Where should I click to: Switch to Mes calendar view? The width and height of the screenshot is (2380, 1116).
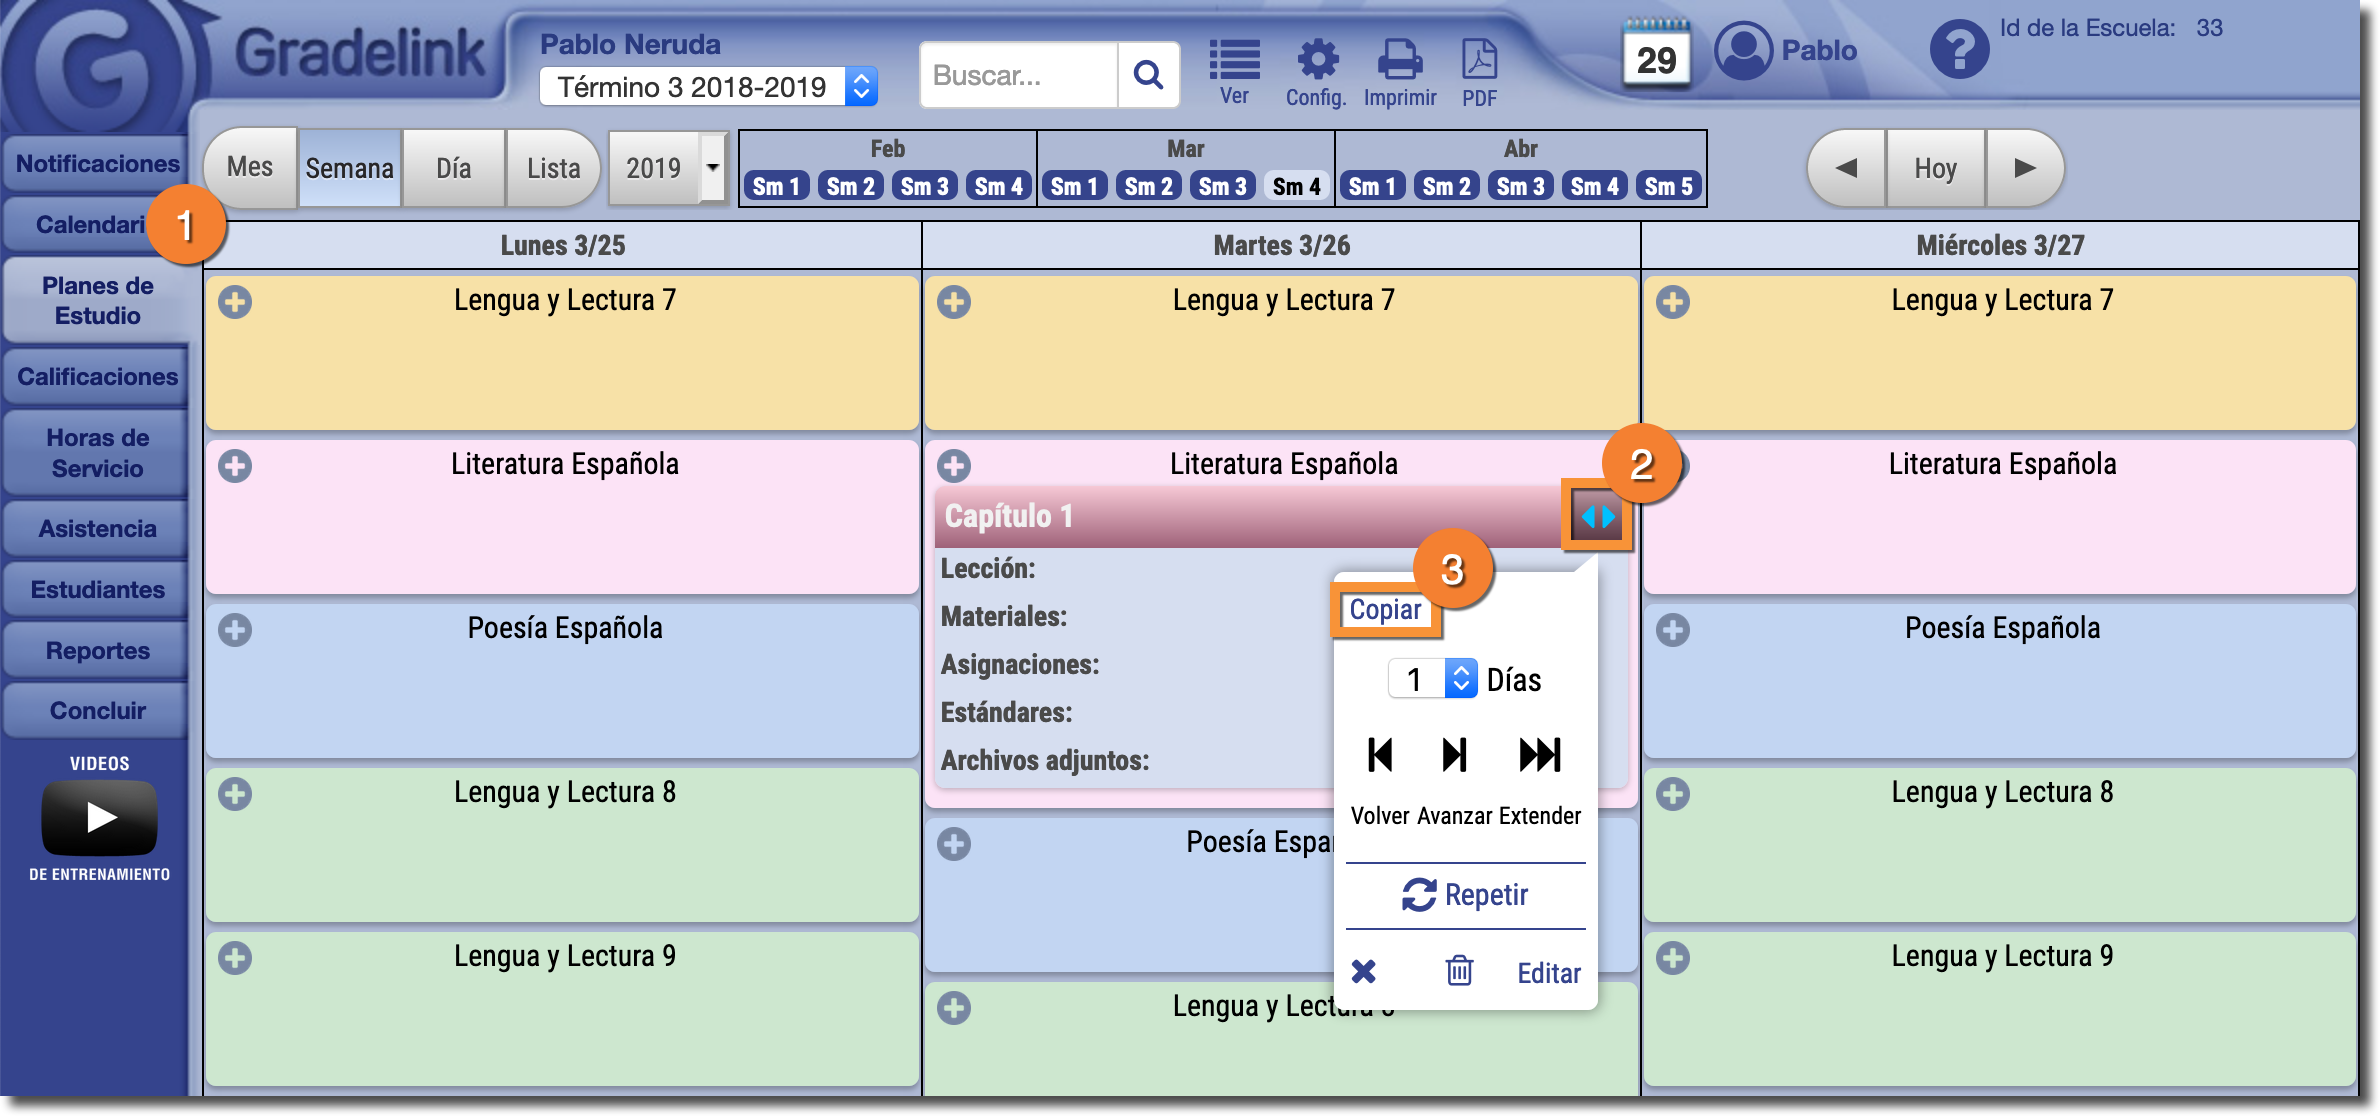(x=250, y=168)
